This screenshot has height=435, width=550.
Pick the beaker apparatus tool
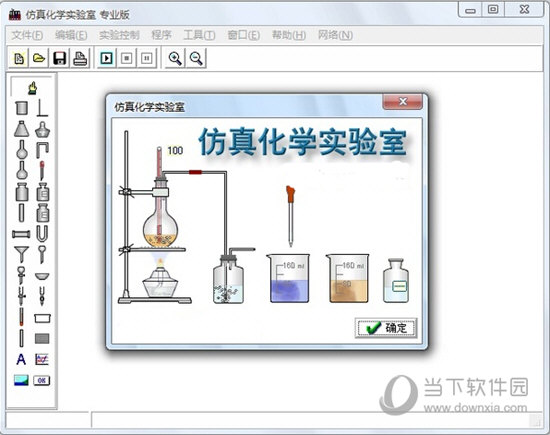21,108
